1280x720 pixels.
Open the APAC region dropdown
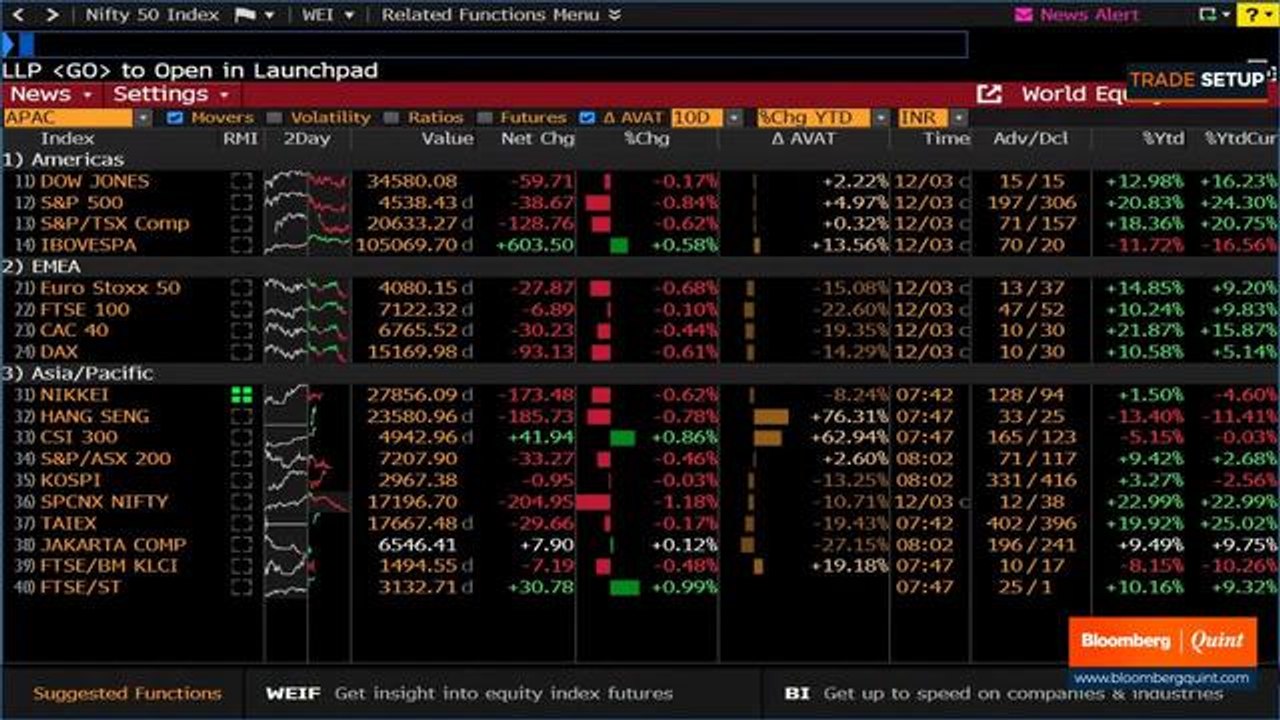[x=143, y=118]
